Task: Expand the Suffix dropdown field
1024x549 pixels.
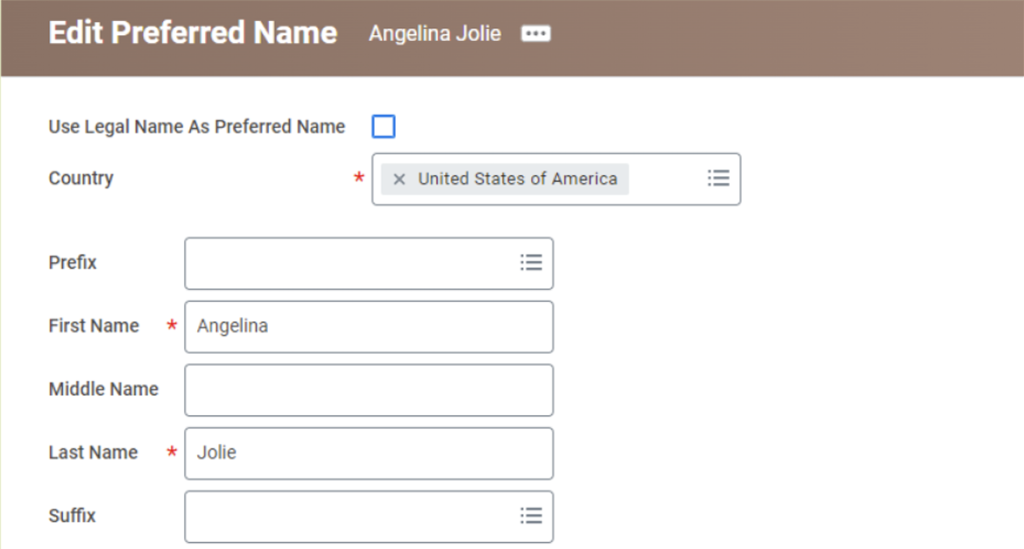Action: coord(369,516)
